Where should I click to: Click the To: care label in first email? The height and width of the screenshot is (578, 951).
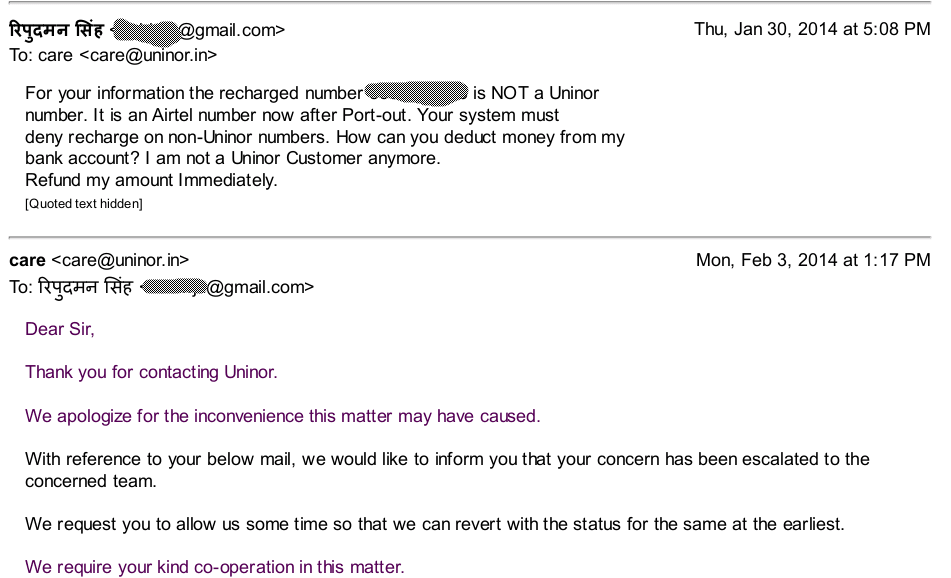click(41, 55)
